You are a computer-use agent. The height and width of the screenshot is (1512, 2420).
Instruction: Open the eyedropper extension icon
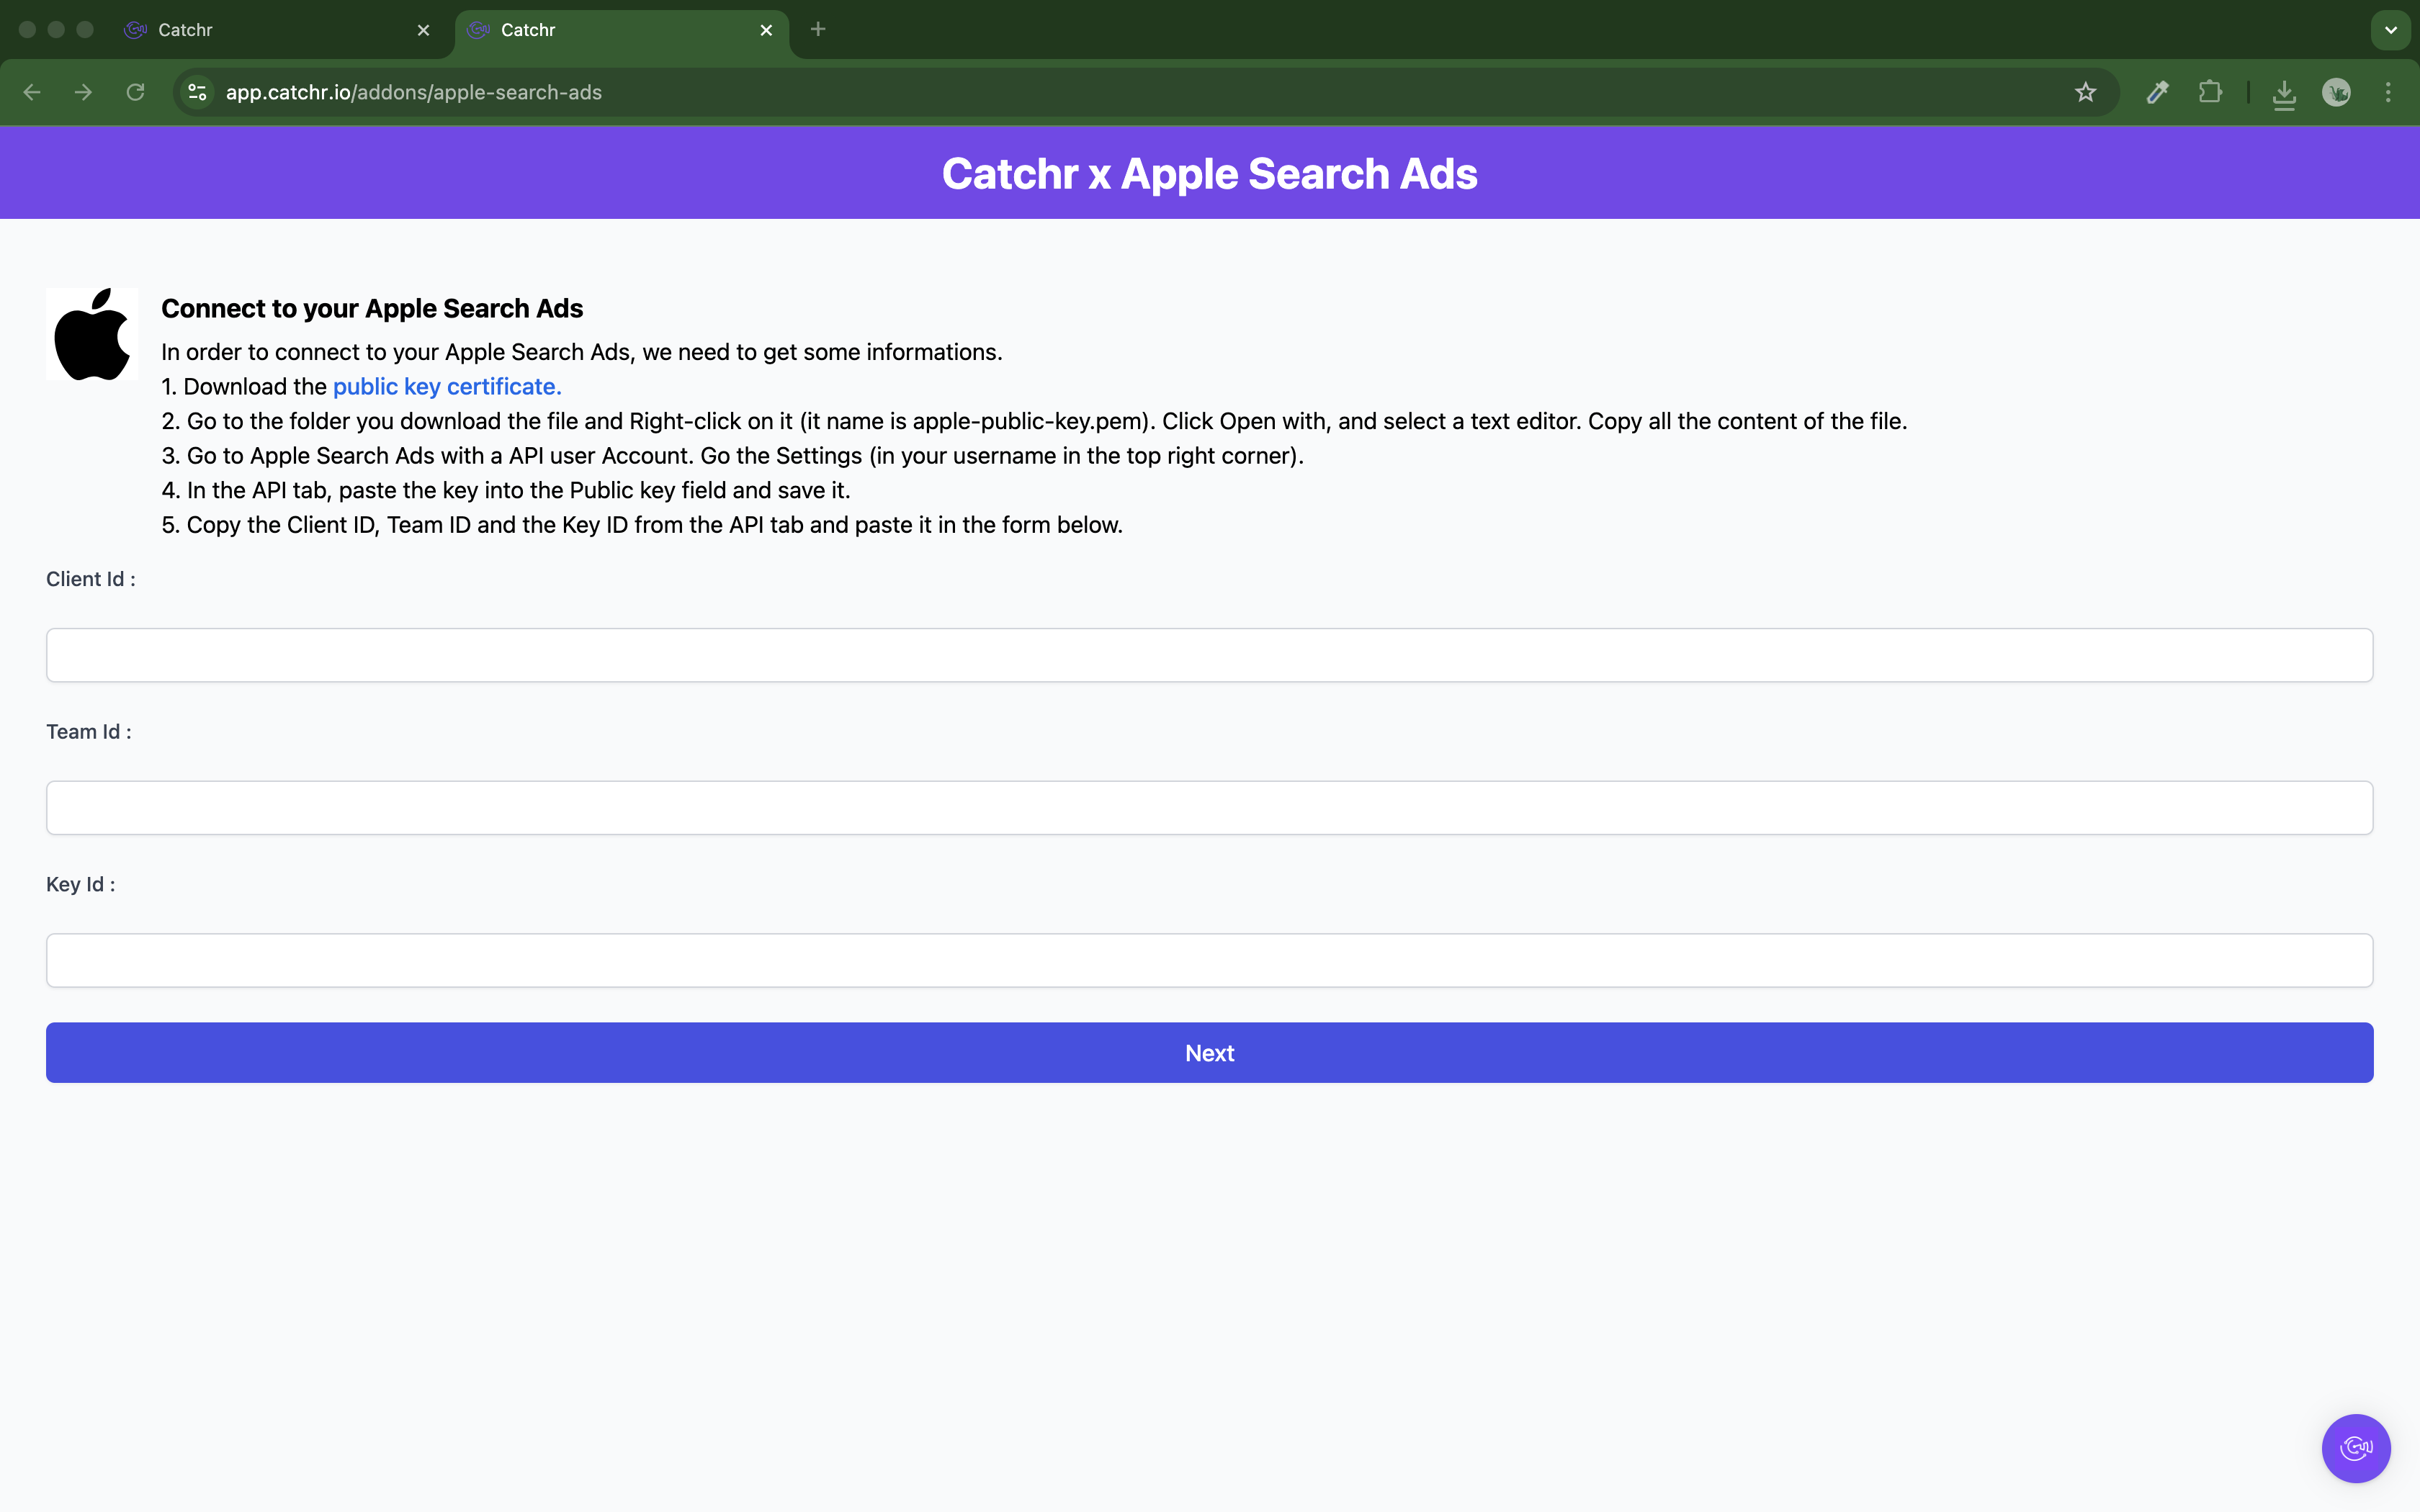2158,92
